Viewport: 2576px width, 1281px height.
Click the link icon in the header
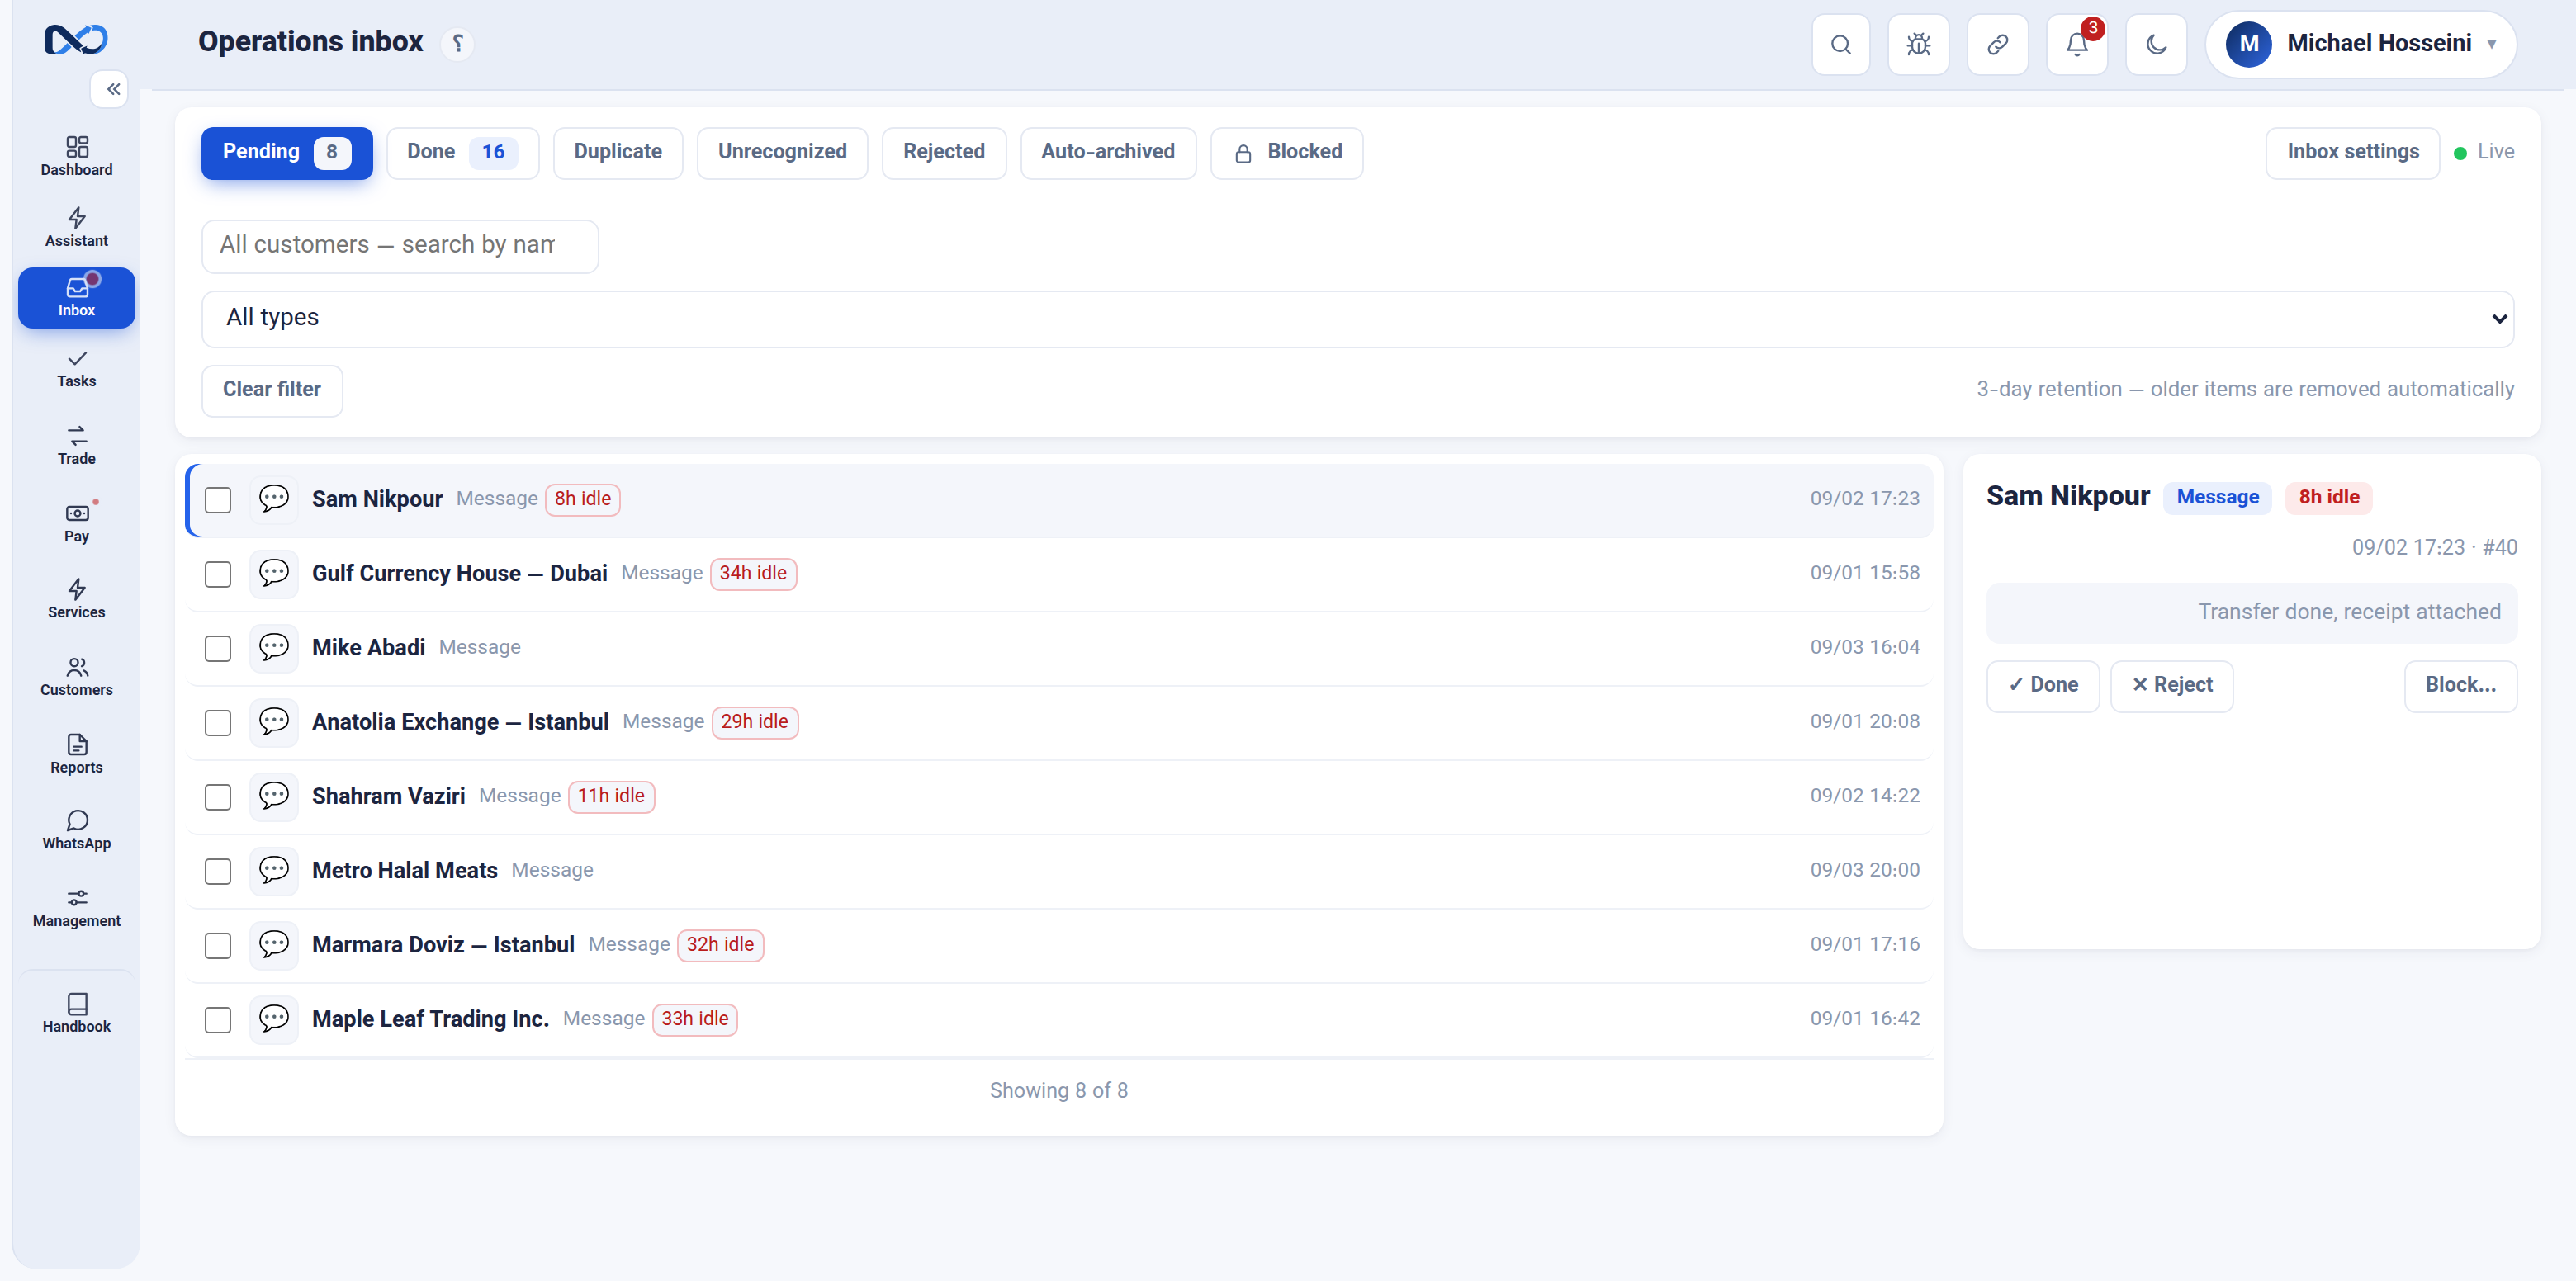click(x=1997, y=44)
